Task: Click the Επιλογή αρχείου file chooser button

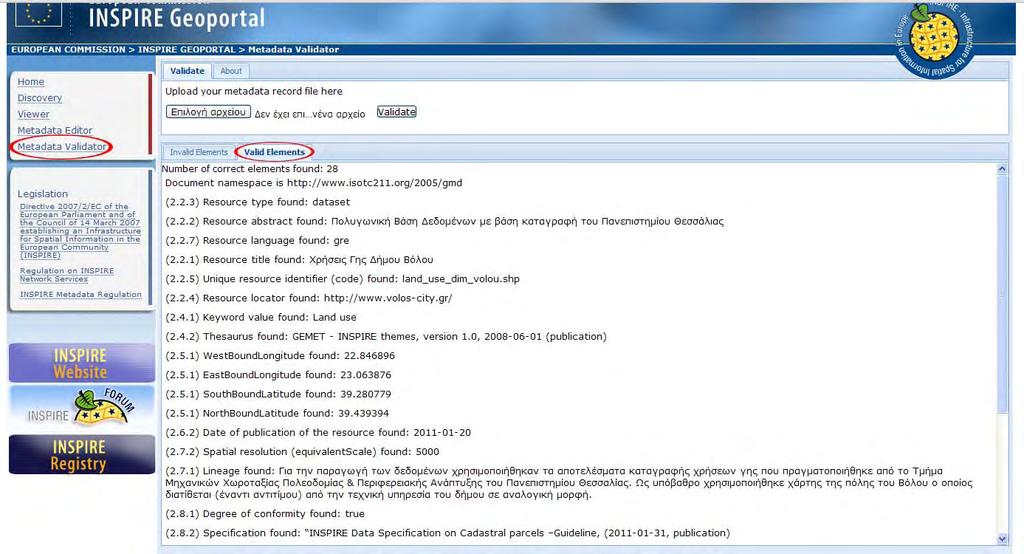Action: tap(208, 112)
